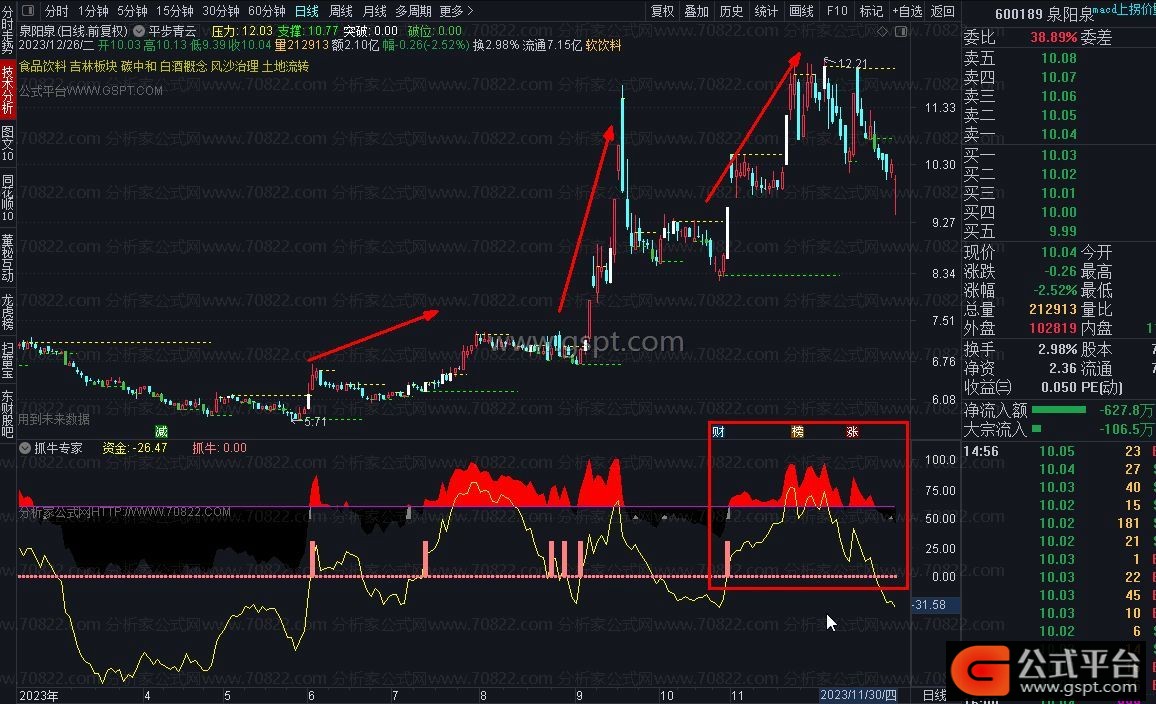Click the 2023/11/30/四 date marker on time axis
The height and width of the screenshot is (704, 1156).
[858, 695]
